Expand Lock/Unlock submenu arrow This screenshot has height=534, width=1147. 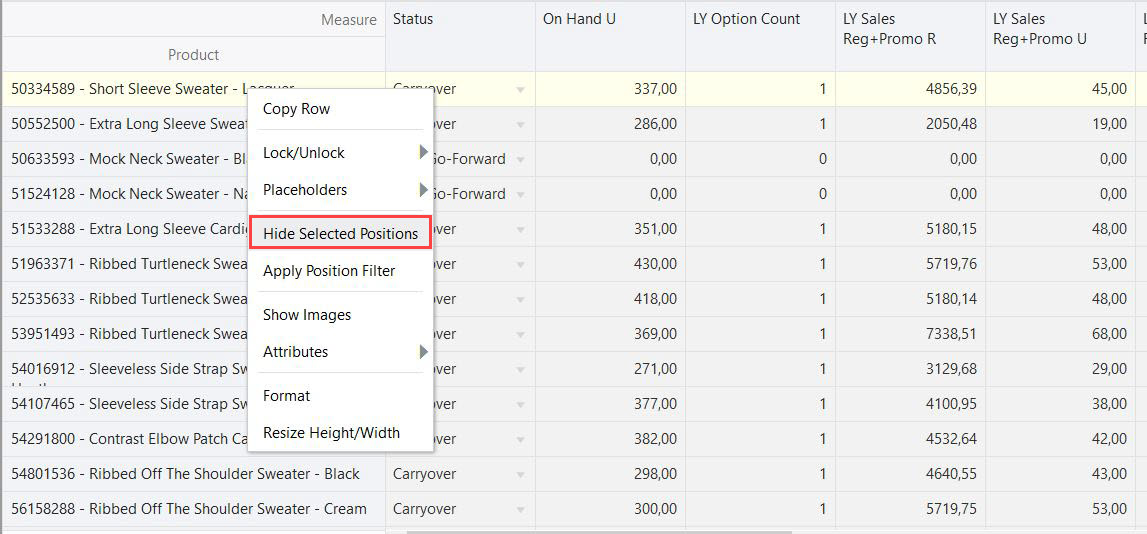(423, 152)
